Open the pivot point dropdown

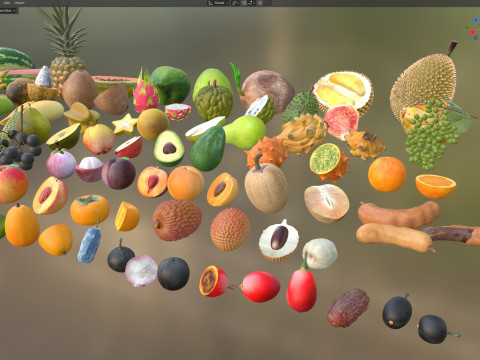235,3
